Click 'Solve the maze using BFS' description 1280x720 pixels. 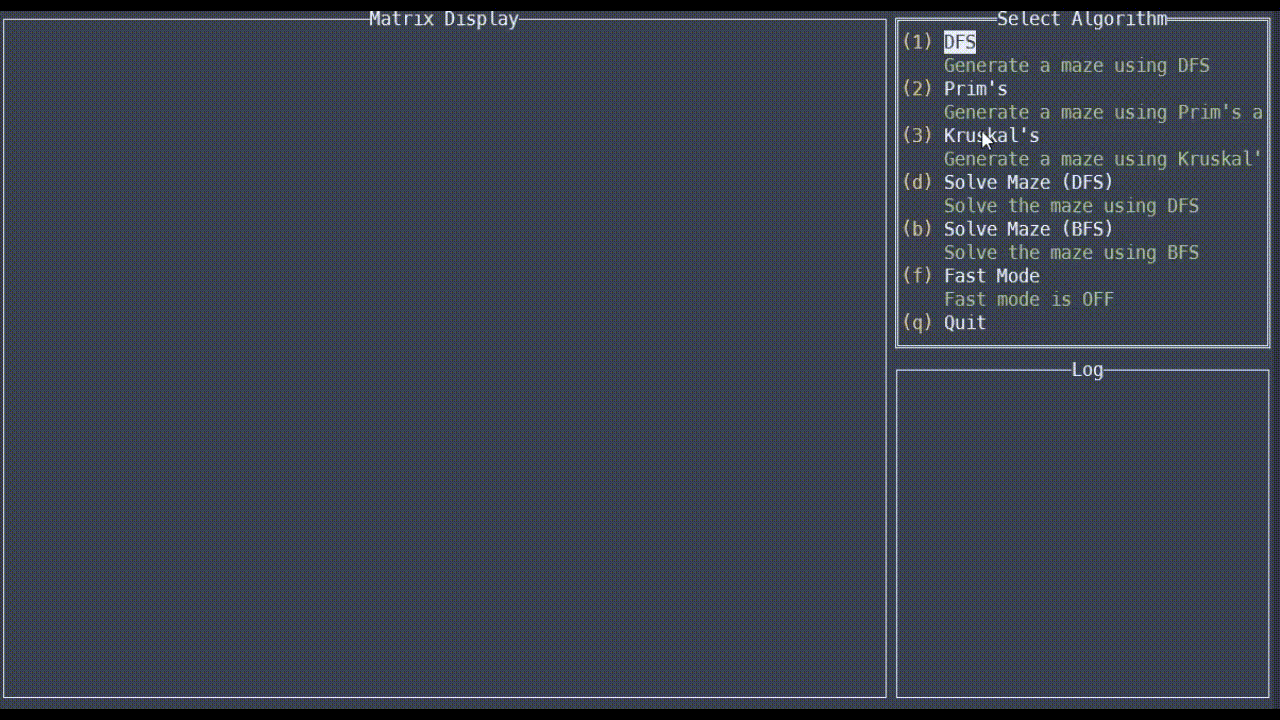[1071, 253]
